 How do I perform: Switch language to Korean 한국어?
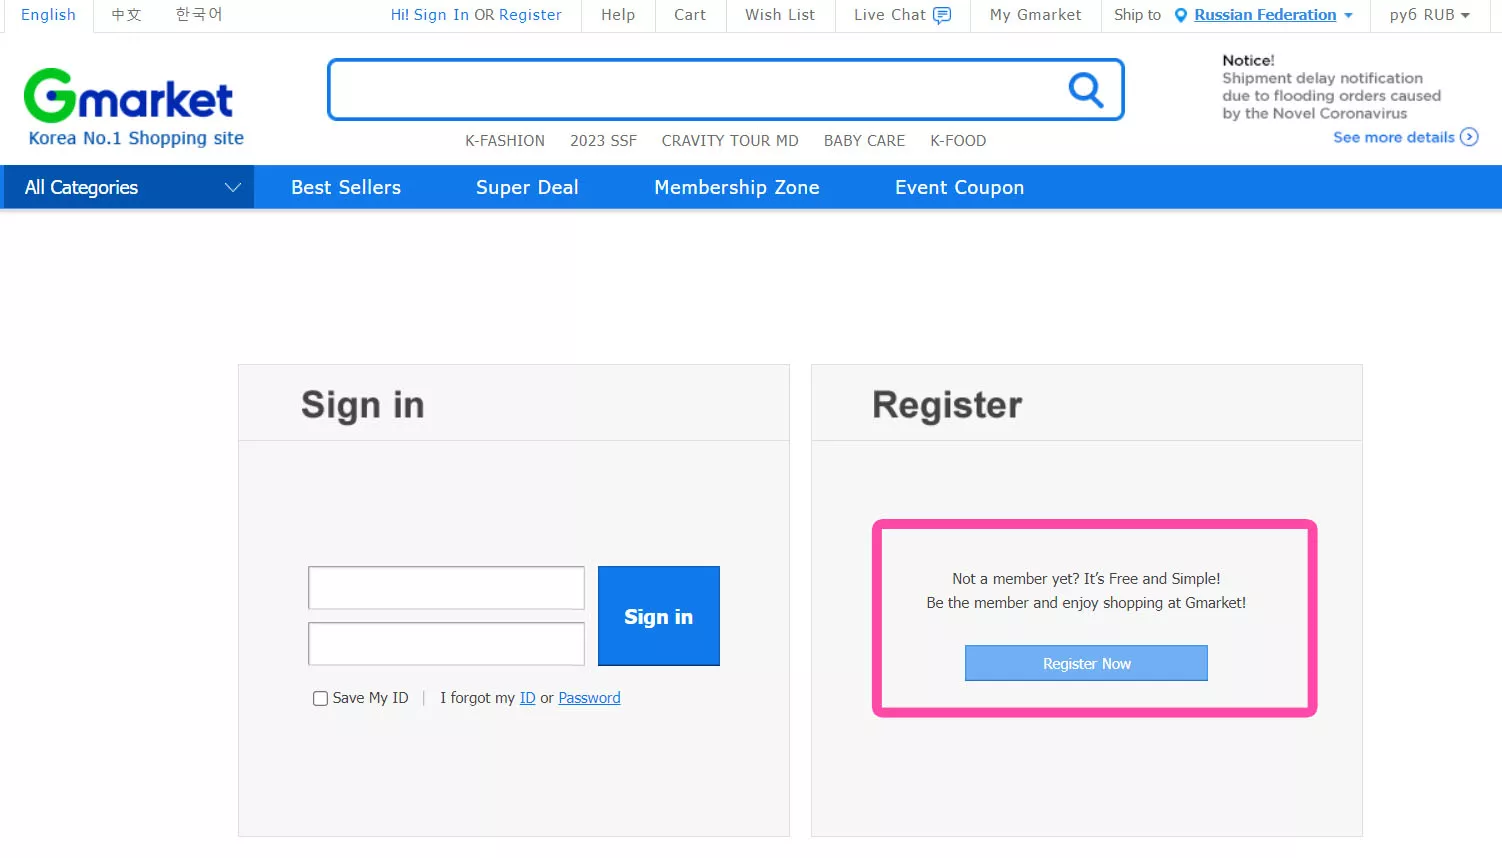click(199, 15)
